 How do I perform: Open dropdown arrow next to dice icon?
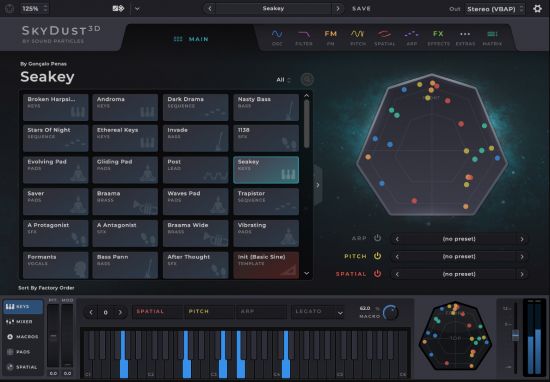[137, 9]
